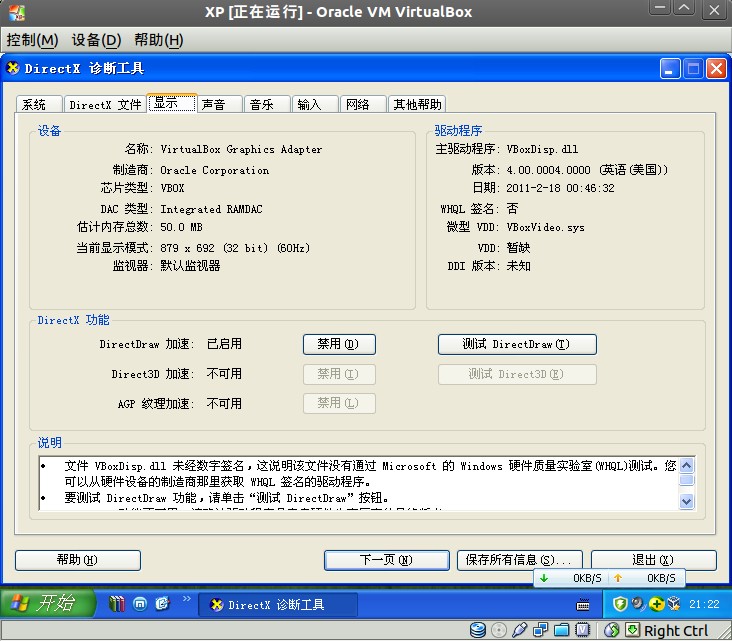Click 禁用(D) button for DirectDraw acceleration
This screenshot has height=641, width=732.
339,345
